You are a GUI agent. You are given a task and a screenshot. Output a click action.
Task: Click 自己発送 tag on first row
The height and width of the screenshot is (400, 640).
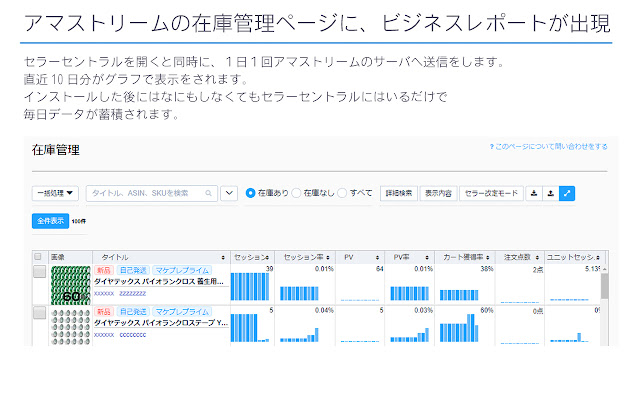pos(133,270)
